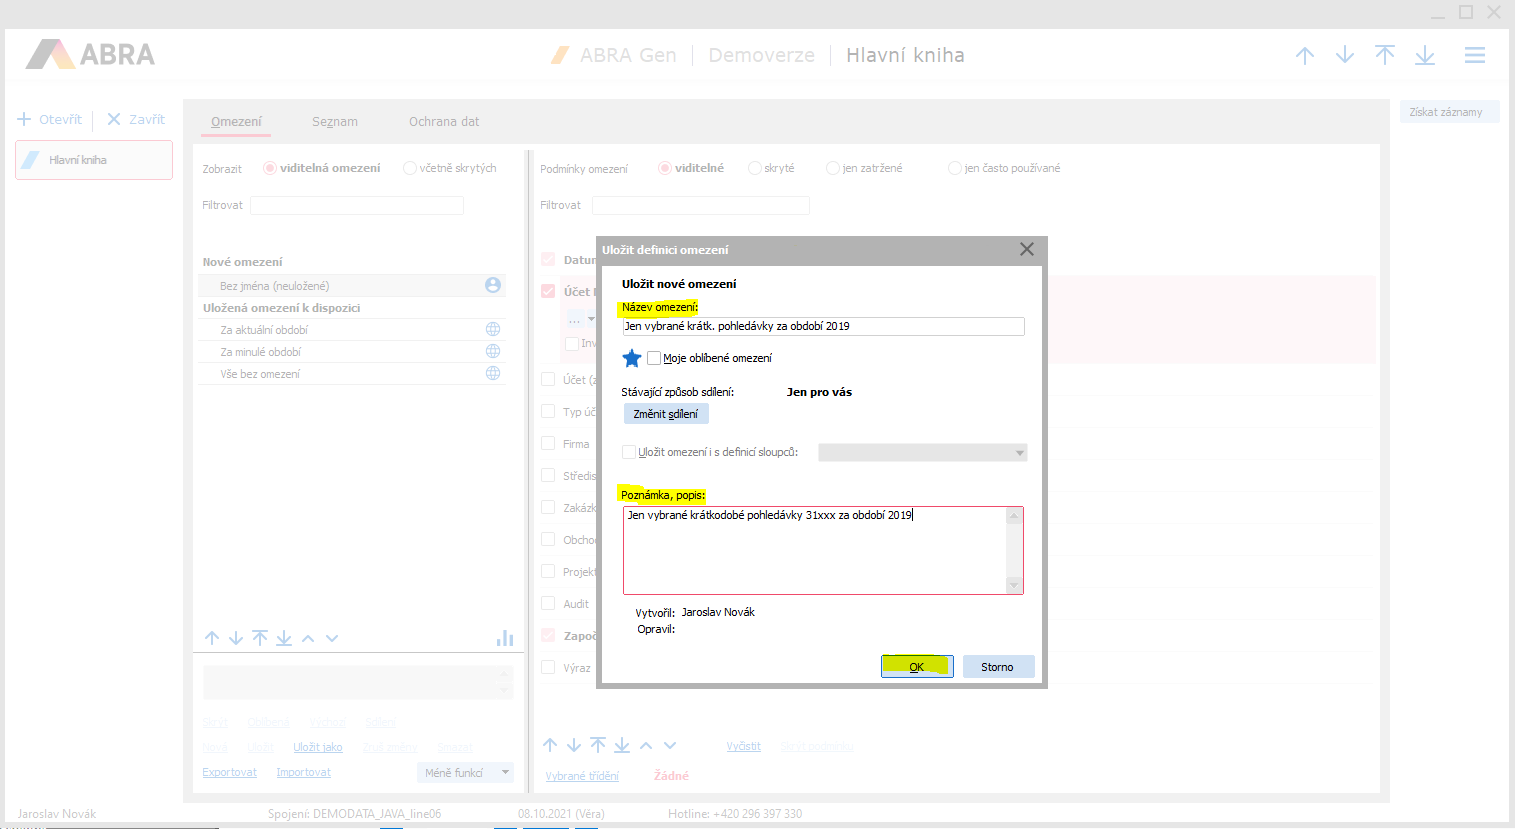1515x829 pixels.
Task: Close the Uložit definici omezení dialog
Action: 1026,249
